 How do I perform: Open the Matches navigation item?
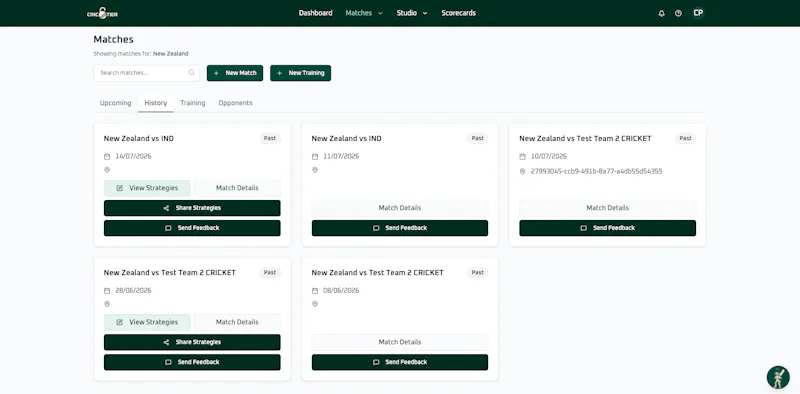click(359, 13)
